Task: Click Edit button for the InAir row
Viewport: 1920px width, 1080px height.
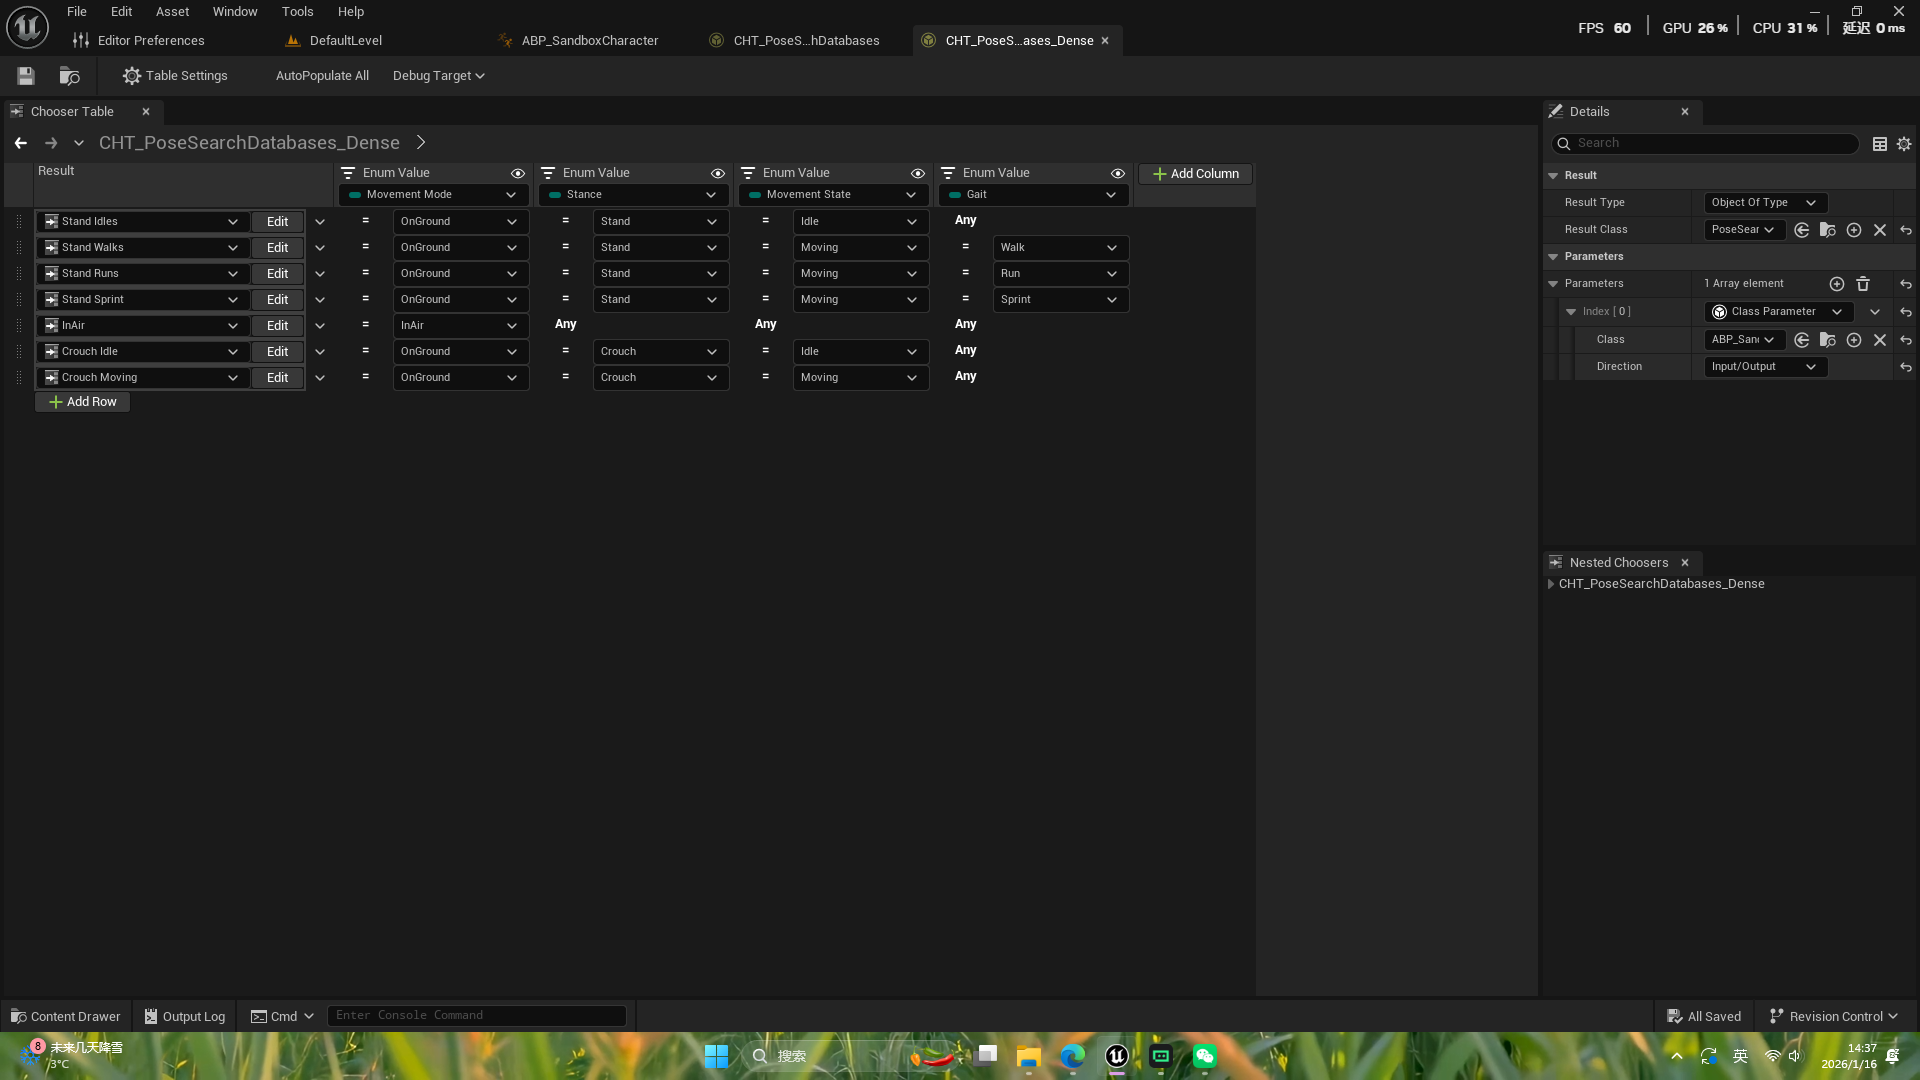Action: pyautogui.click(x=277, y=326)
